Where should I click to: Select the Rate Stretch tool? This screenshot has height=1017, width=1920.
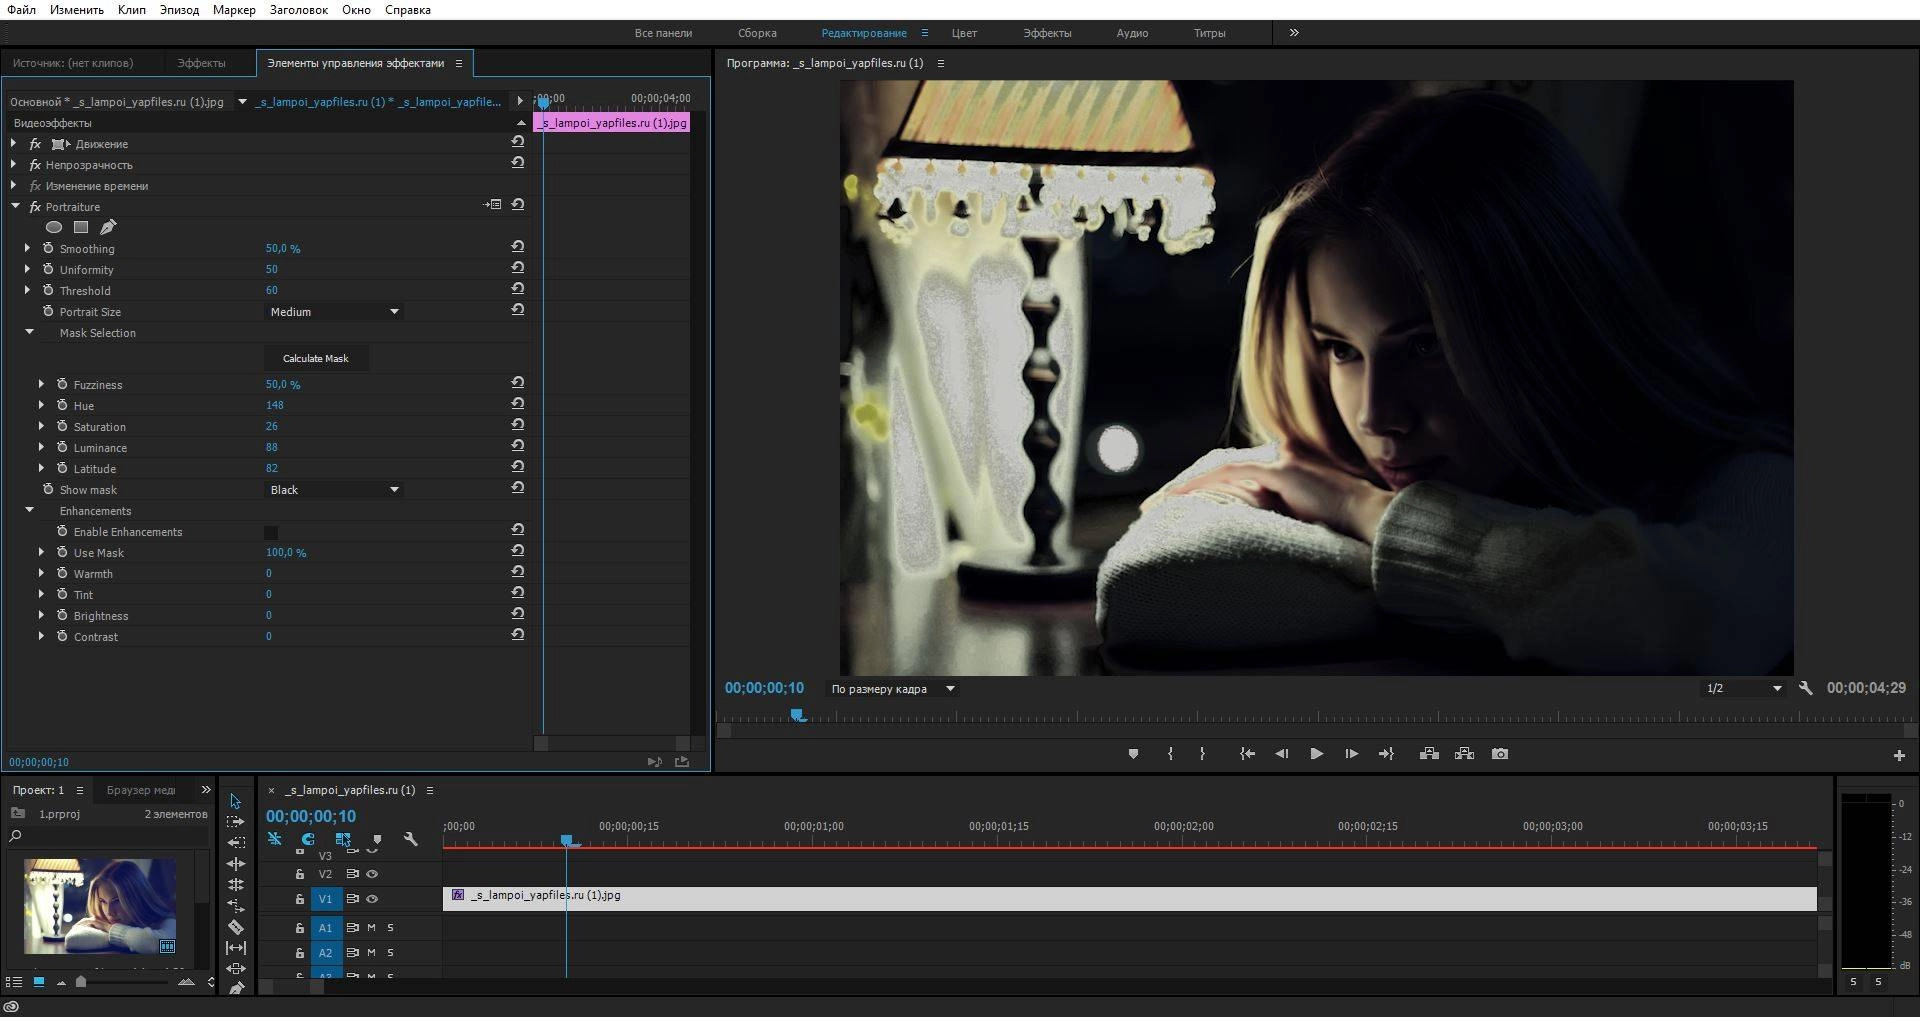point(236,906)
